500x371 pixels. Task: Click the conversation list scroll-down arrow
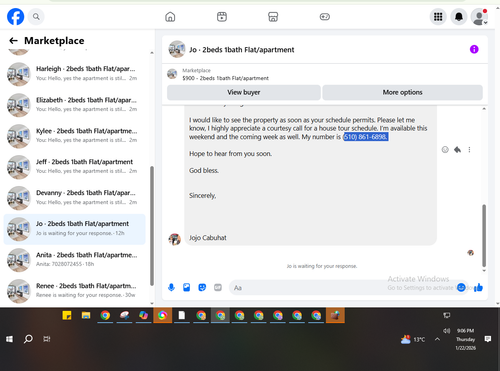point(152,303)
